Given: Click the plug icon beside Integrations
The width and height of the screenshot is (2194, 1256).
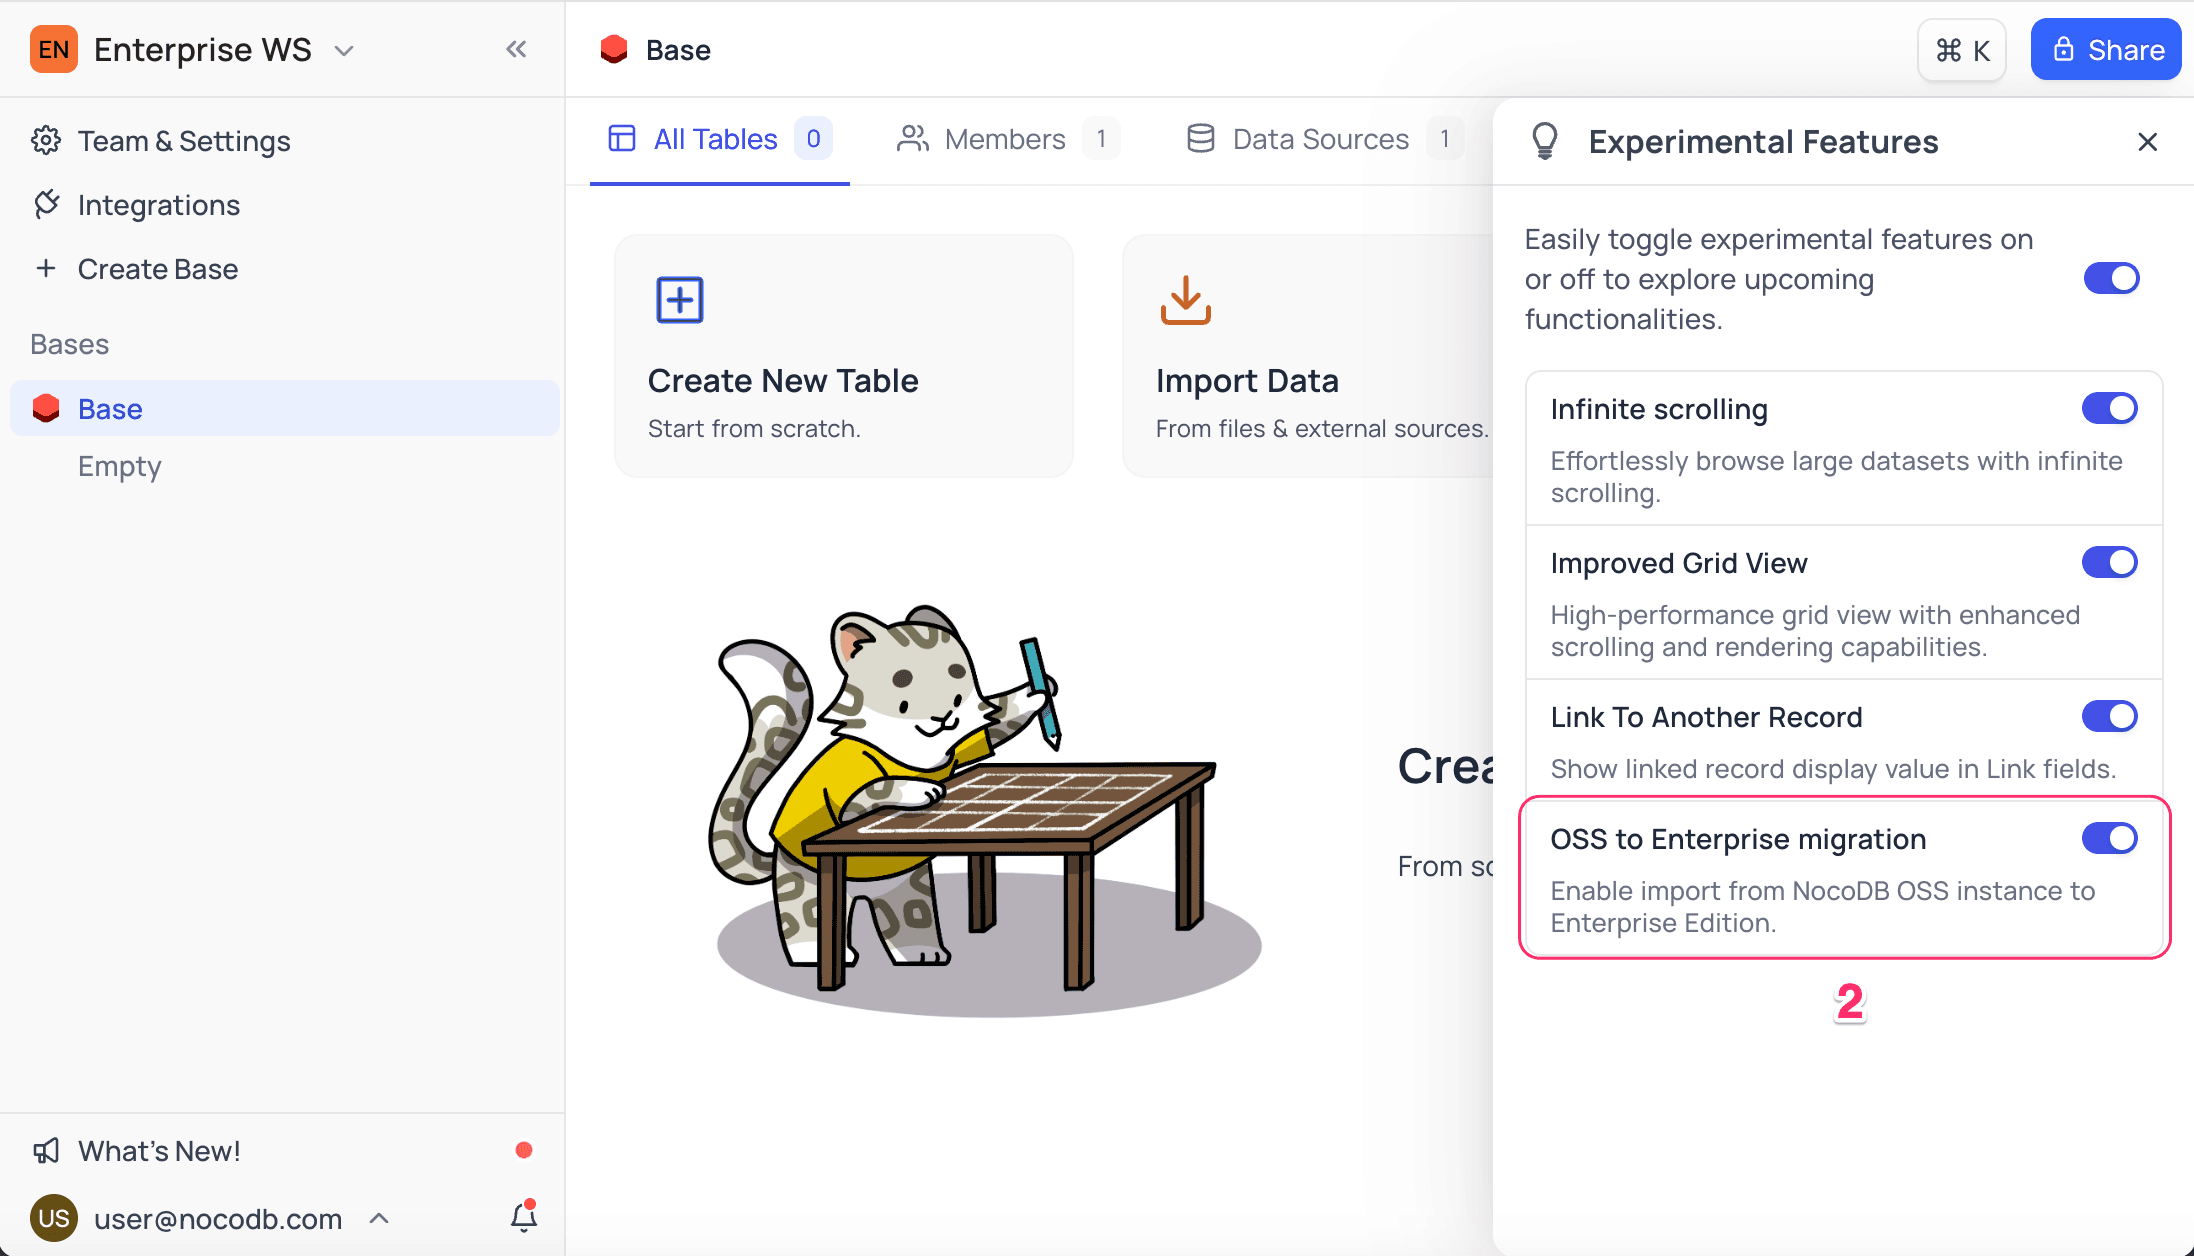Looking at the screenshot, I should coord(46,204).
